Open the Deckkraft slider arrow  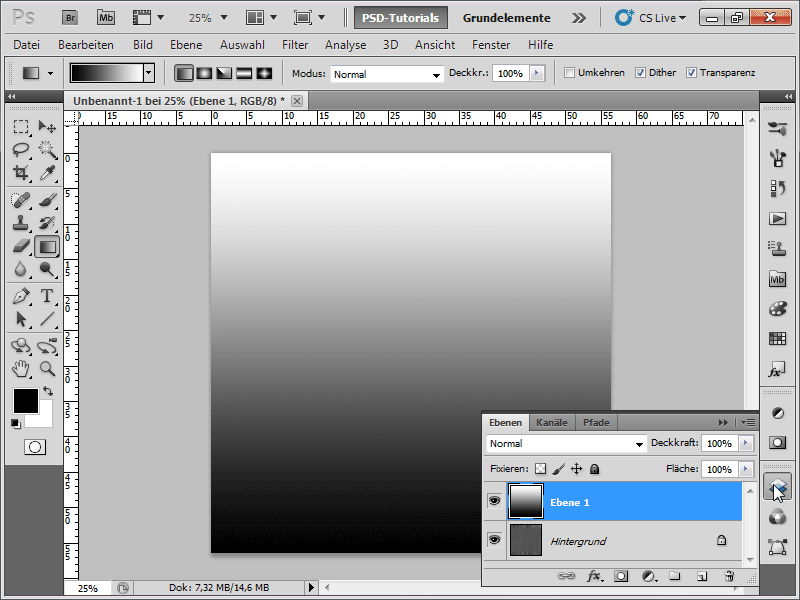pyautogui.click(x=746, y=443)
